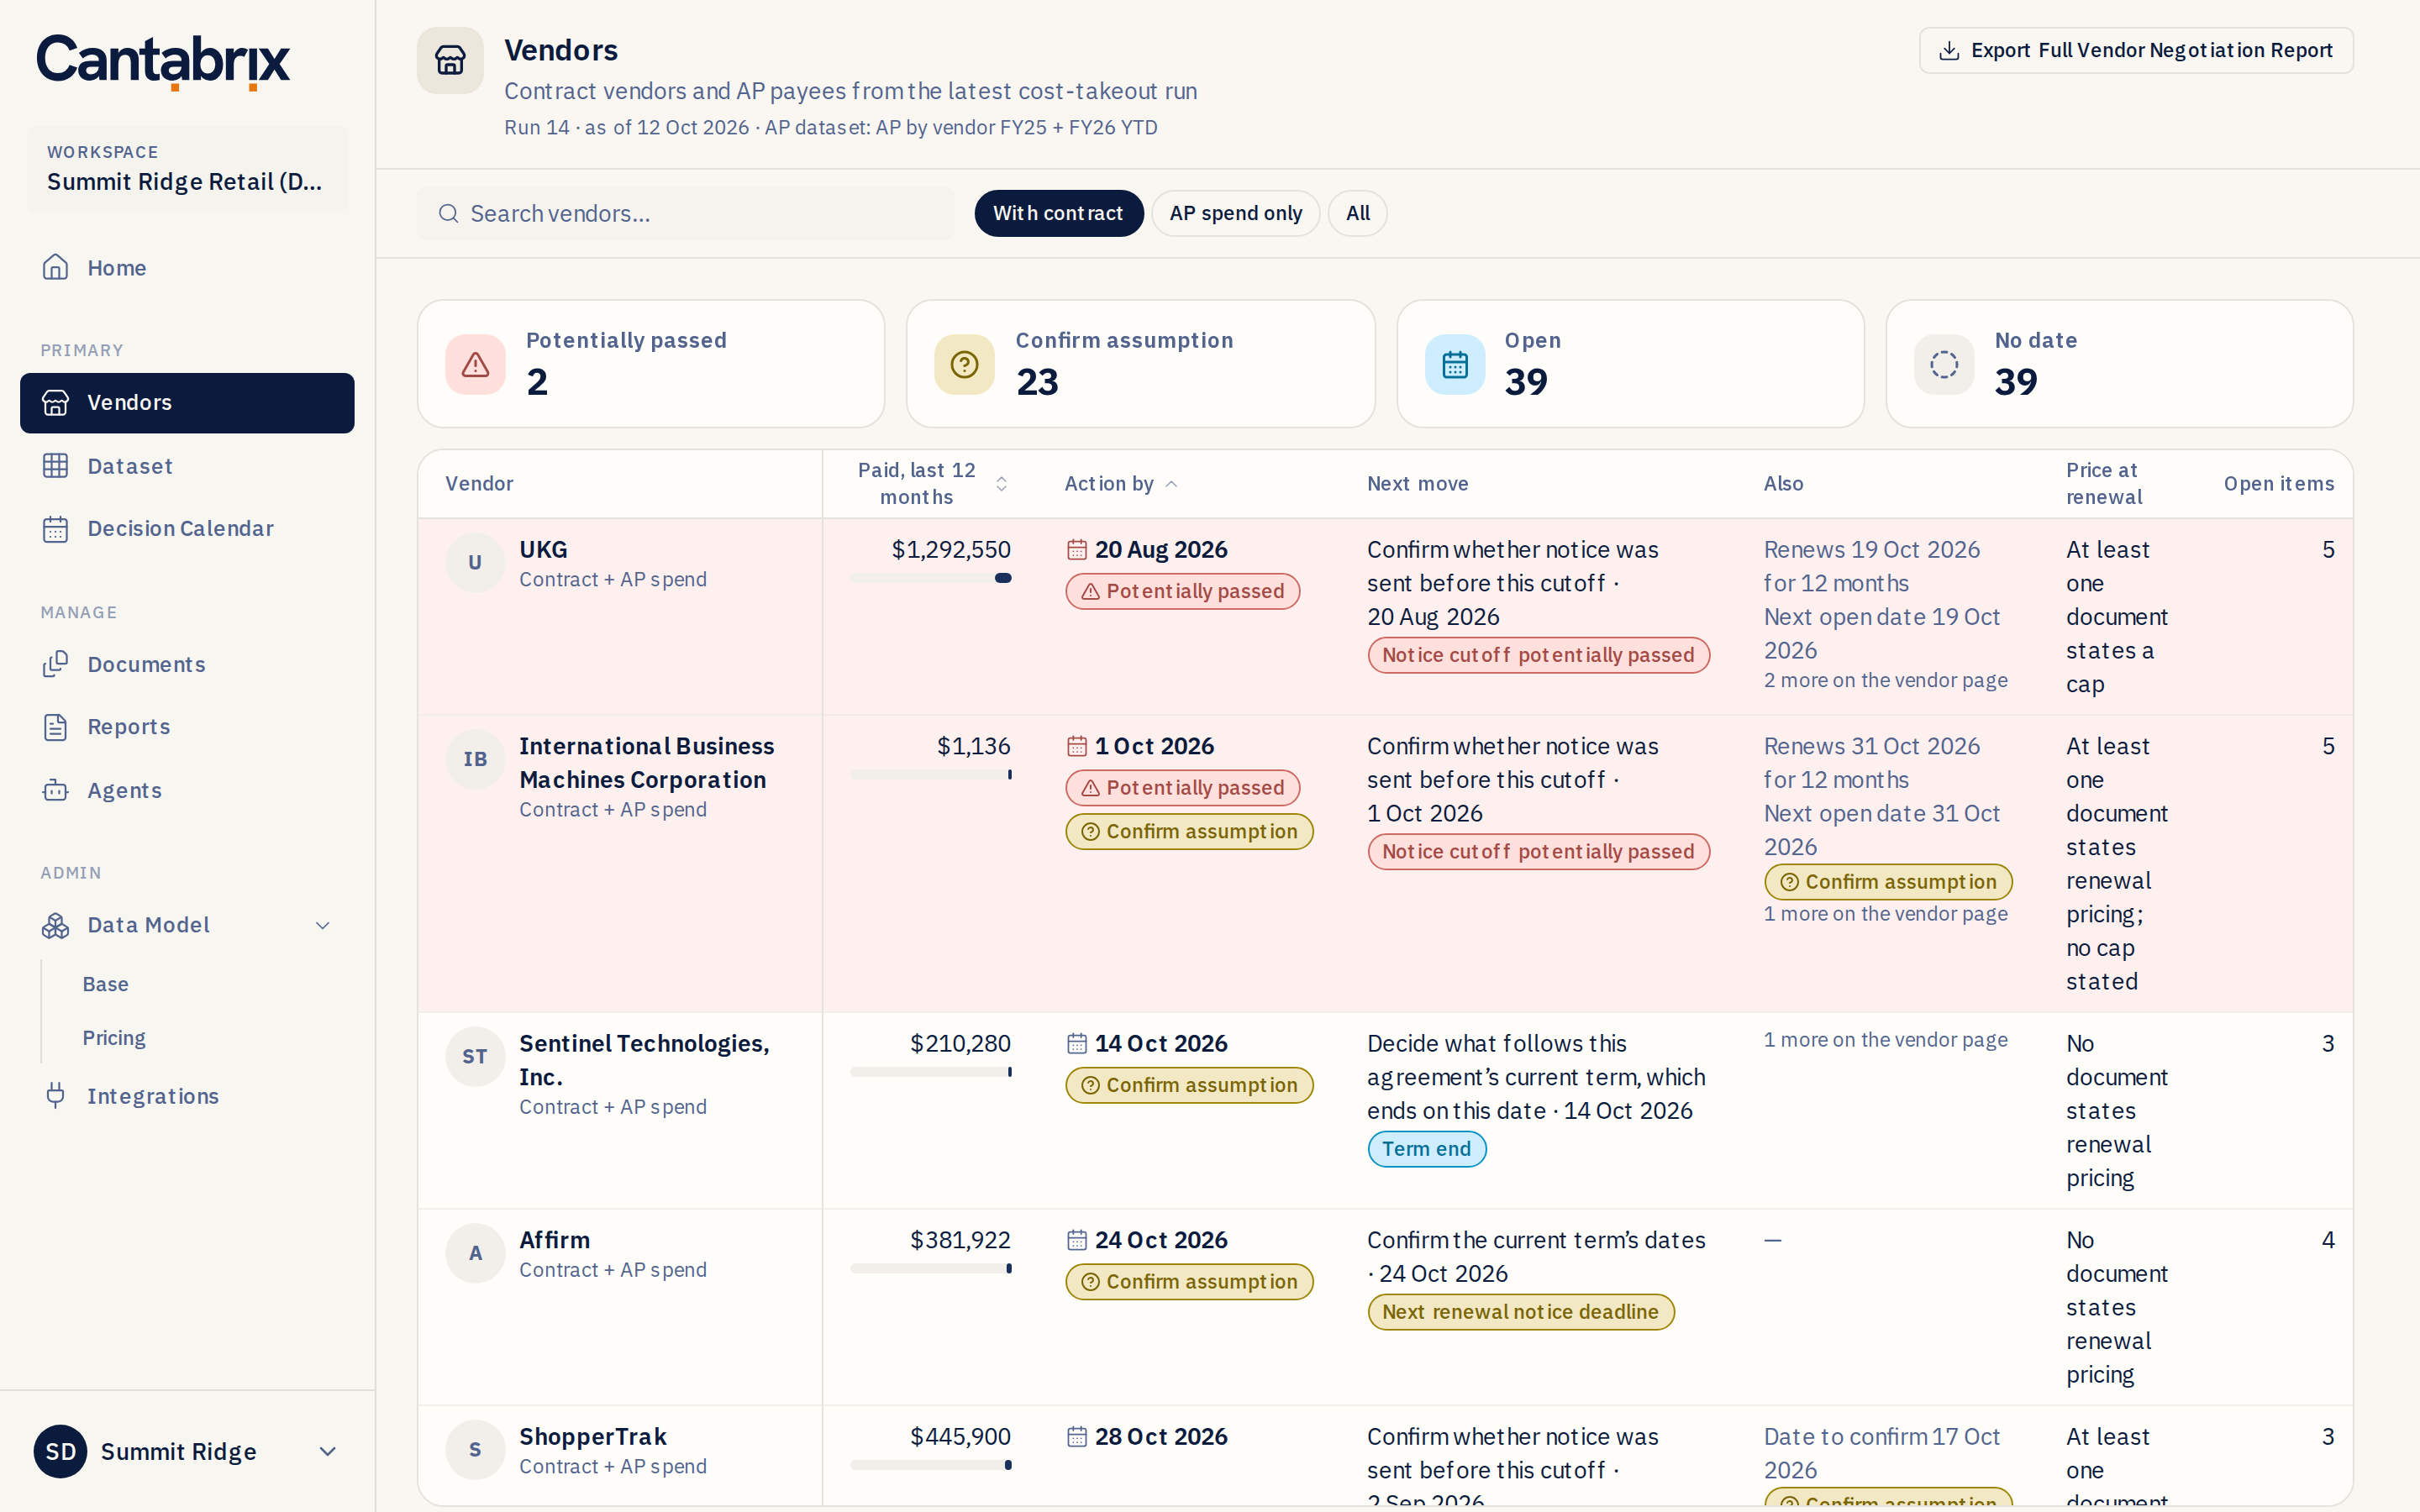Select the All vendors filter

tap(1357, 213)
